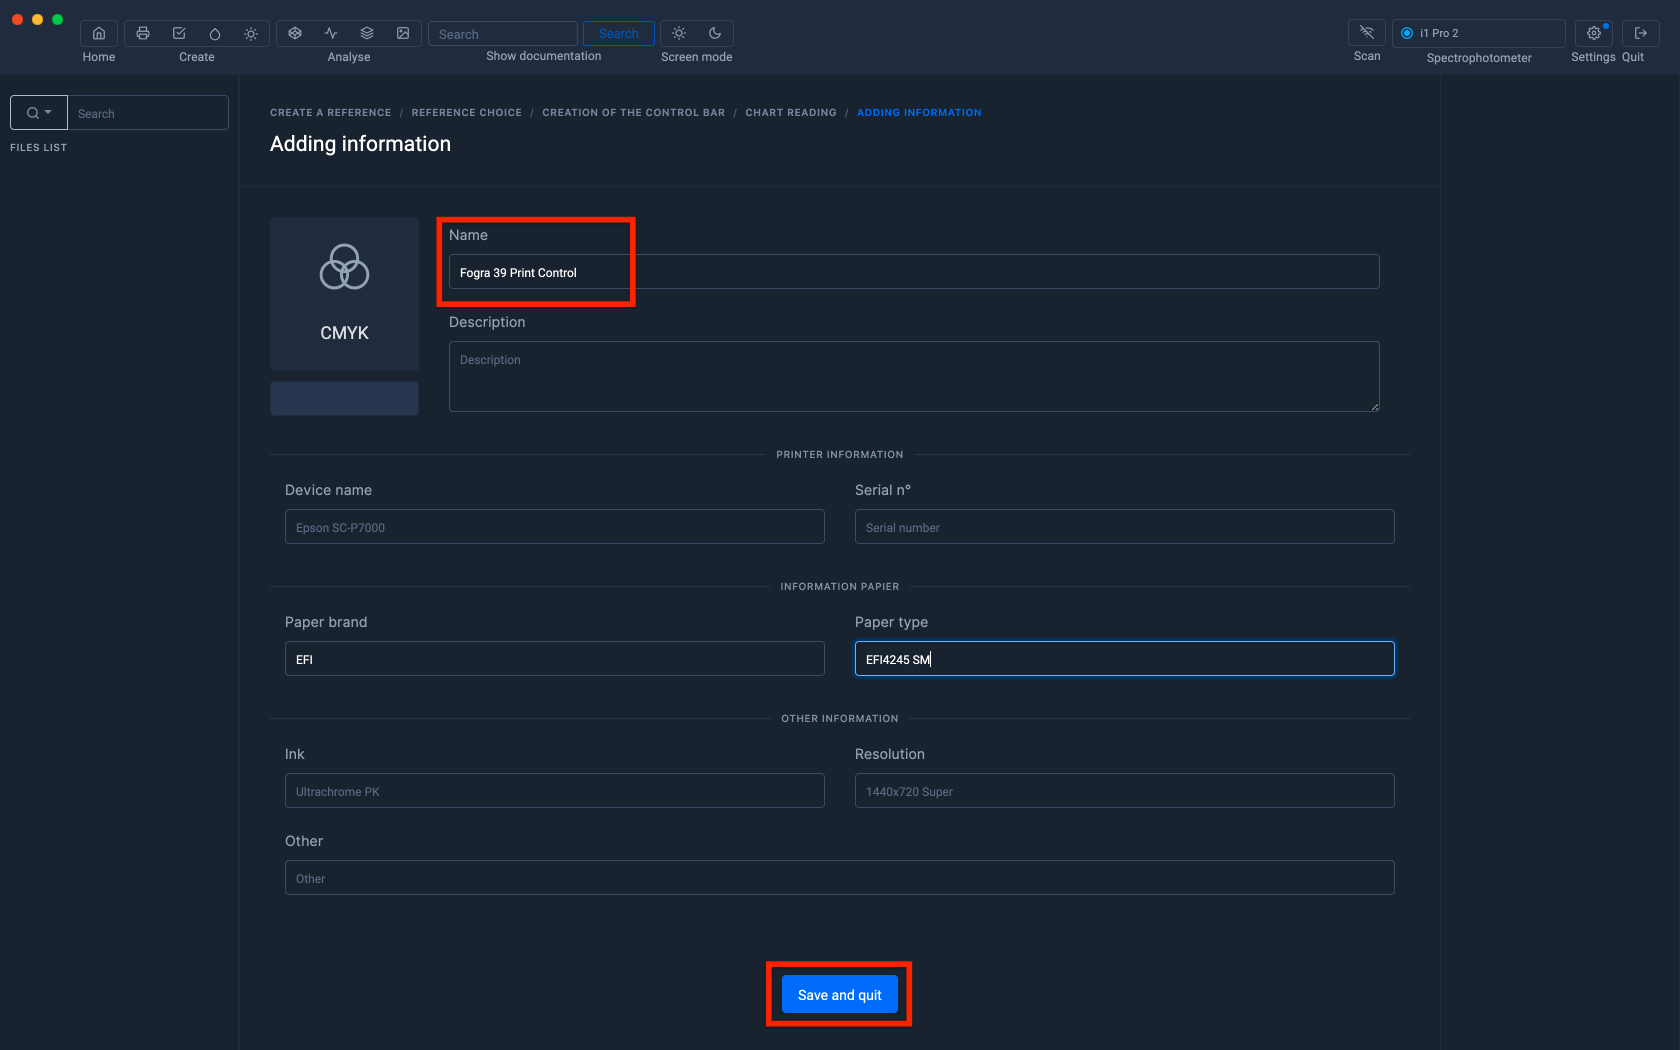Click the 'Adding information' page title
Viewport: 1680px width, 1050px height.
(x=360, y=144)
